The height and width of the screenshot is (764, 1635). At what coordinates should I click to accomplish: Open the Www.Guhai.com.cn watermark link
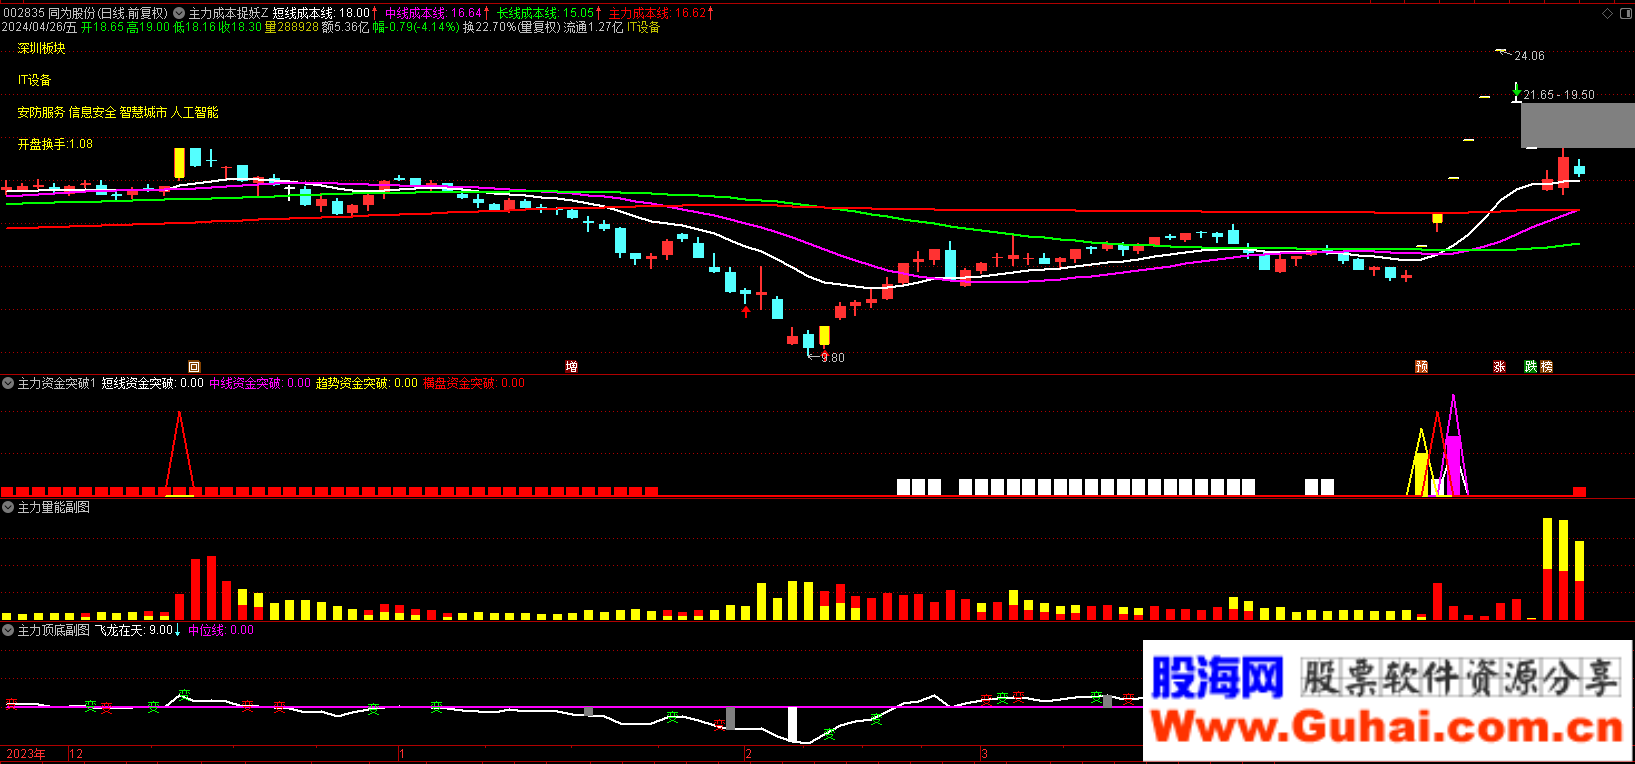point(1387,727)
